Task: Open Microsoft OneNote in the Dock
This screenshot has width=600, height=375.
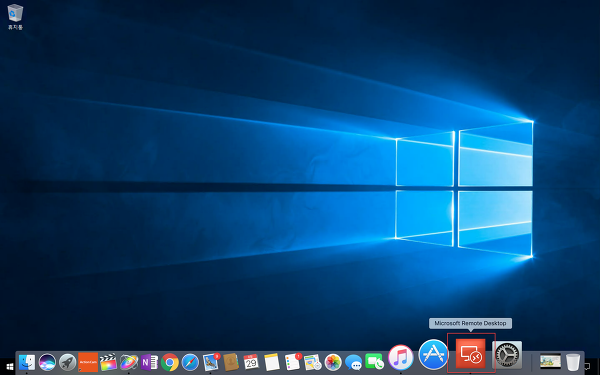Action: [x=149, y=362]
